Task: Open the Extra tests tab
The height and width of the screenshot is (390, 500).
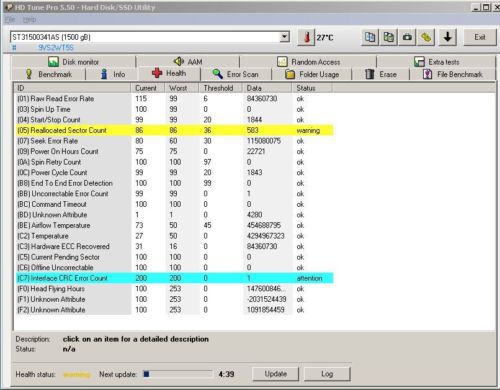Action: [437, 62]
